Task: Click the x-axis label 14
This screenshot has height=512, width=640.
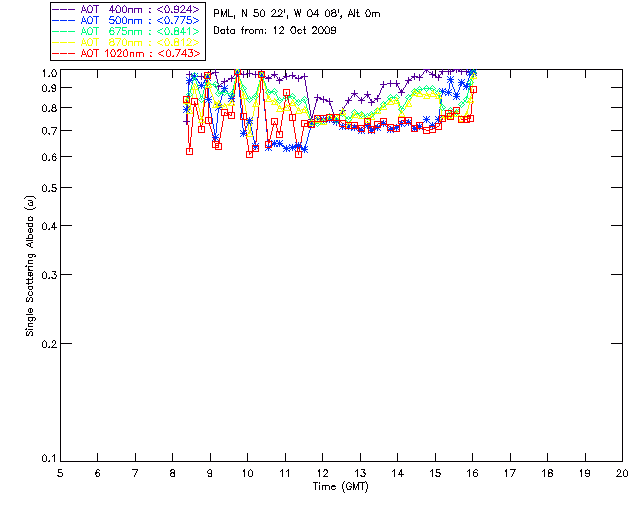Action: click(x=398, y=473)
